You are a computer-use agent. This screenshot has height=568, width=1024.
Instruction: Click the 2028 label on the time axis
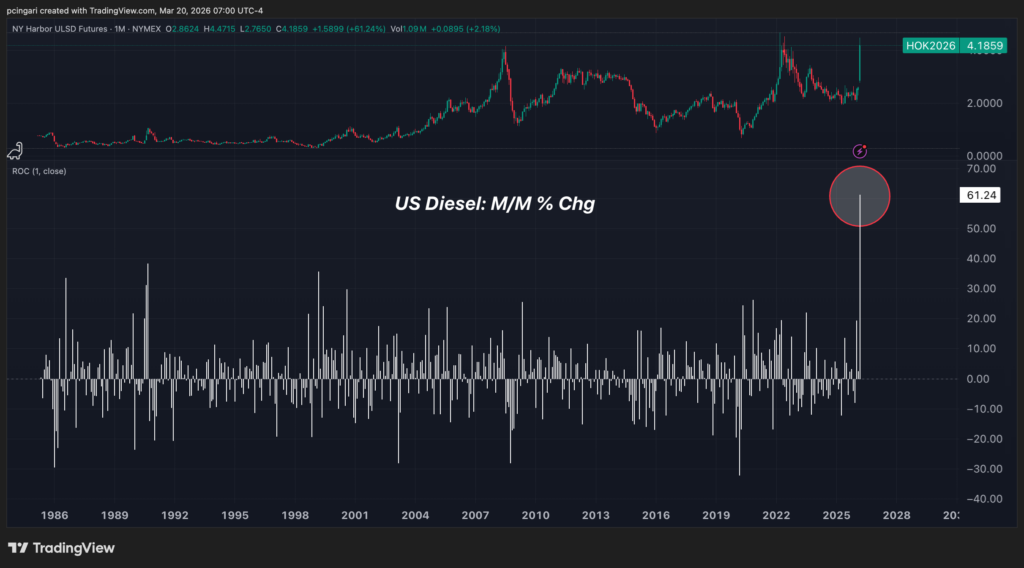(x=896, y=516)
